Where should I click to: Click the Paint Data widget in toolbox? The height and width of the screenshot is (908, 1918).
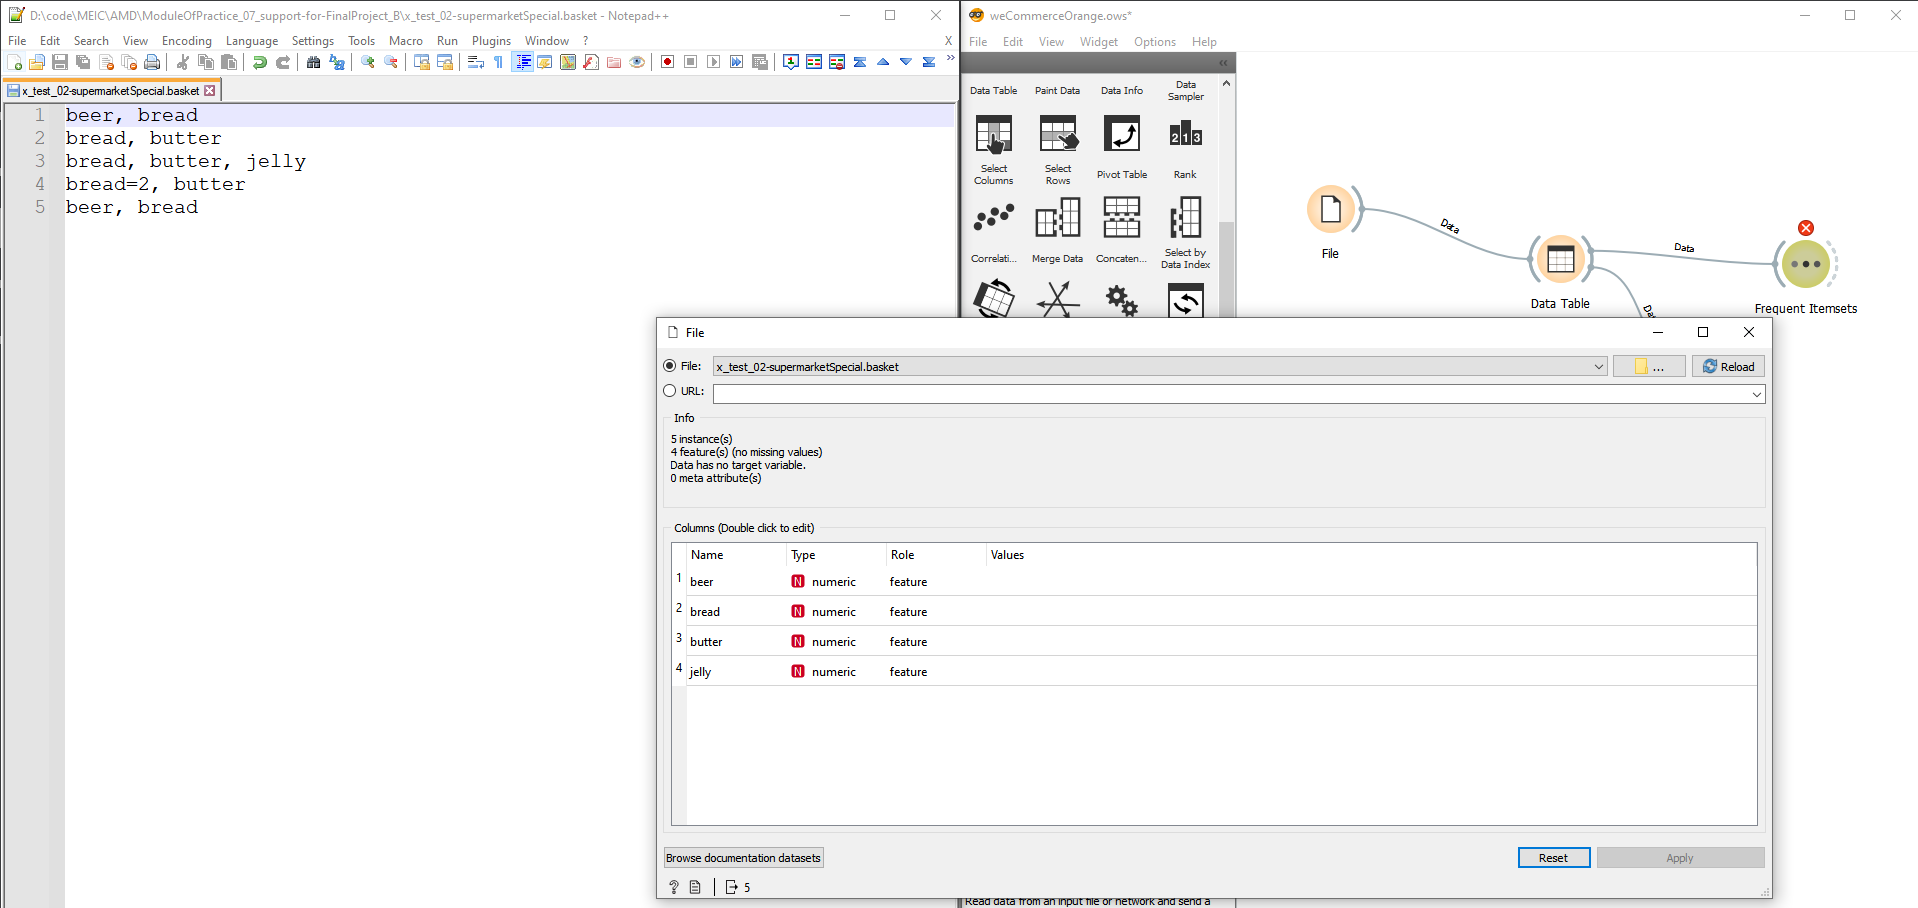click(x=1058, y=91)
